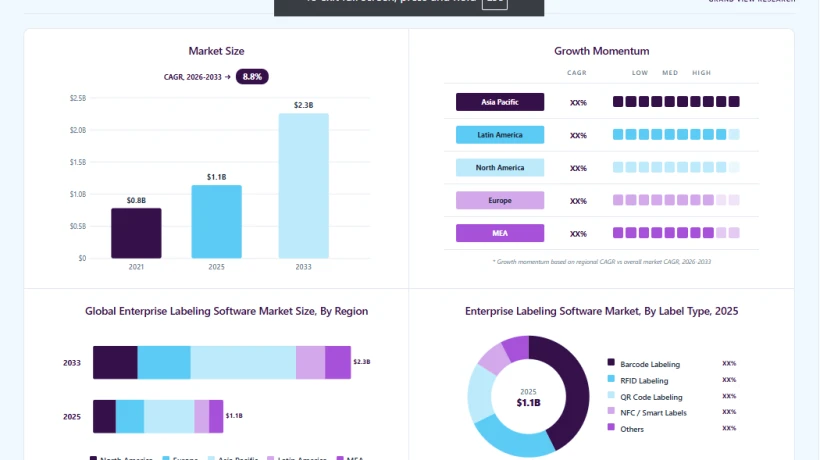The height and width of the screenshot is (460, 820).
Task: Click the XX% CAGR value for Asia Pacific
Action: (578, 103)
